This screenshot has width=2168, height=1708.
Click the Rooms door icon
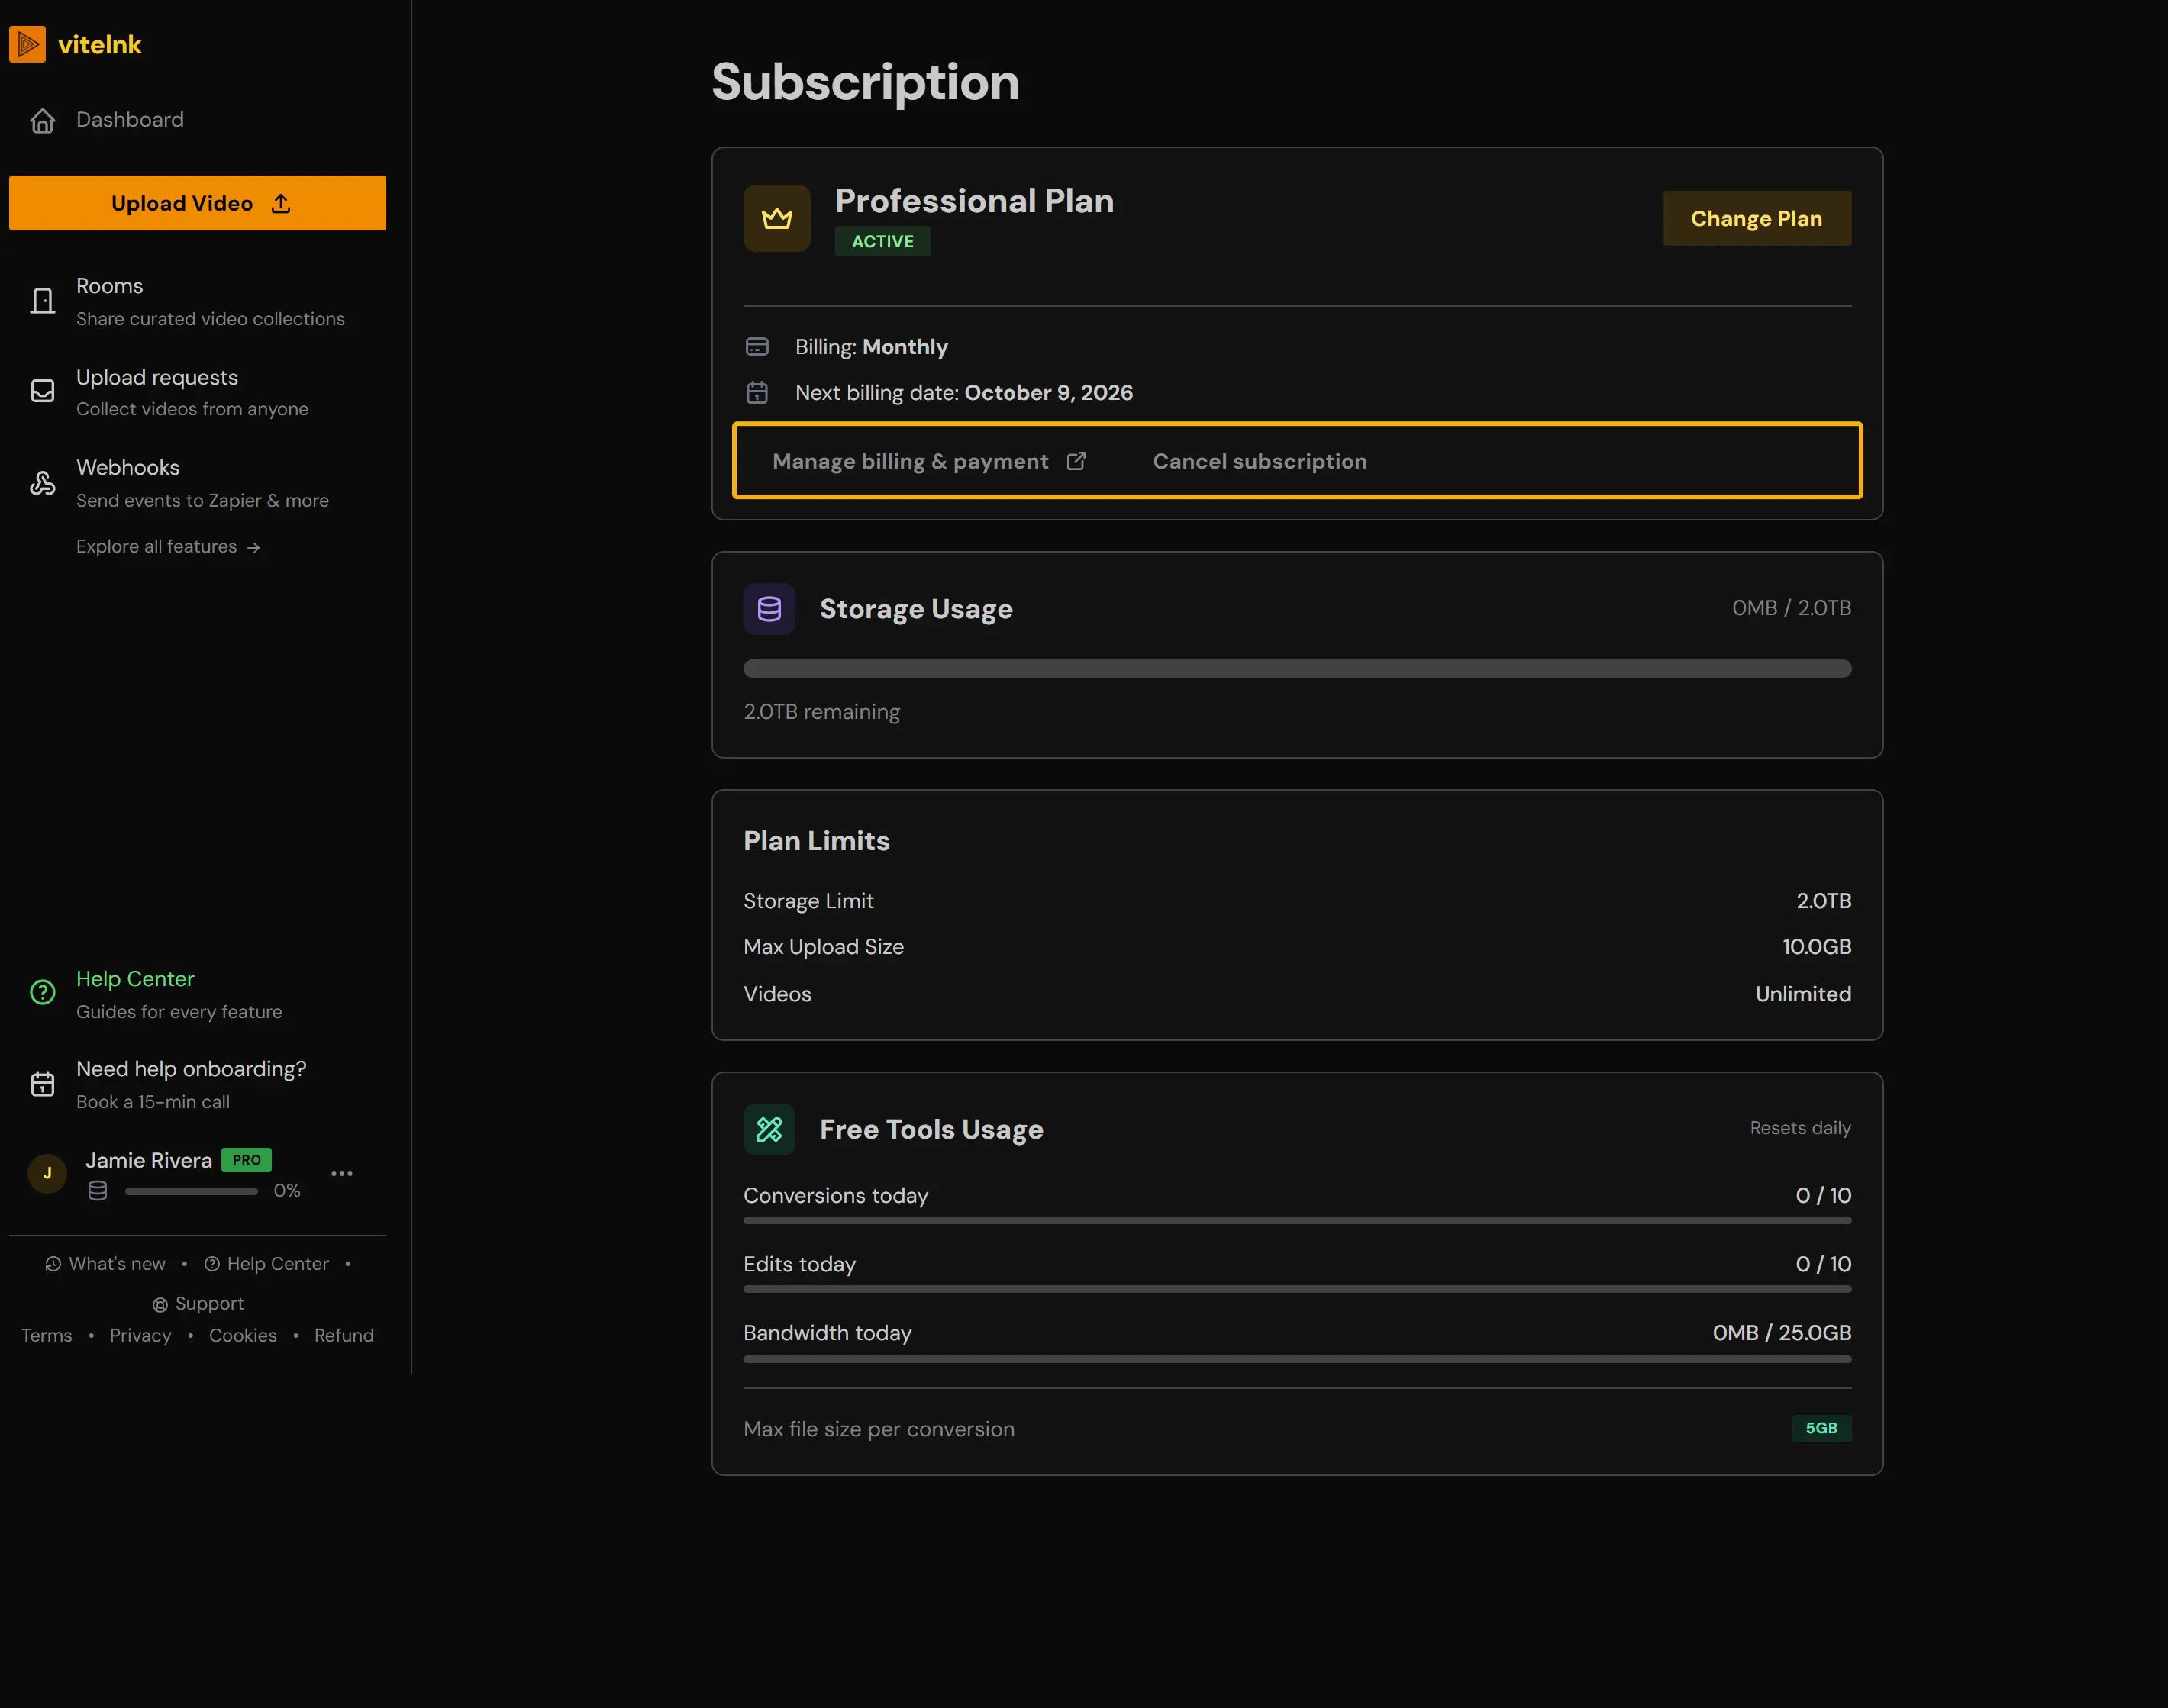[42, 301]
